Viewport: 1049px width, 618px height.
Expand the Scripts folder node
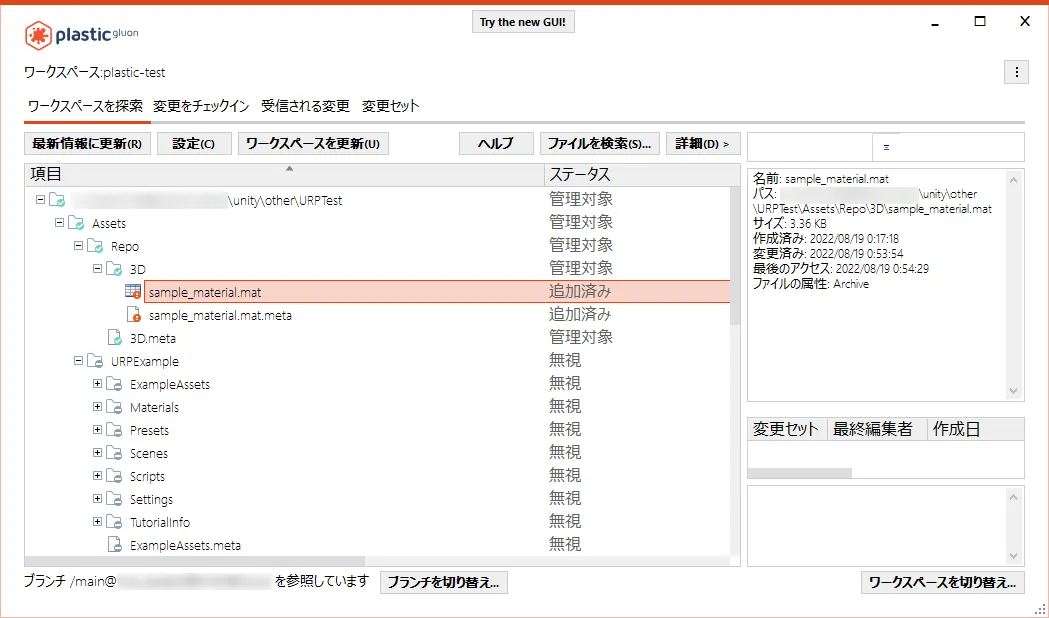pyautogui.click(x=97, y=475)
